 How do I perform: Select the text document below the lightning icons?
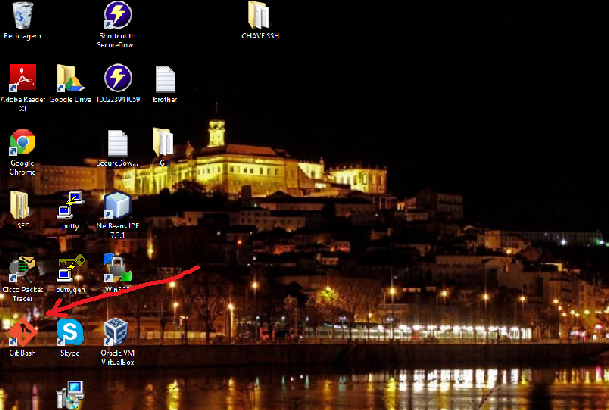click(117, 143)
